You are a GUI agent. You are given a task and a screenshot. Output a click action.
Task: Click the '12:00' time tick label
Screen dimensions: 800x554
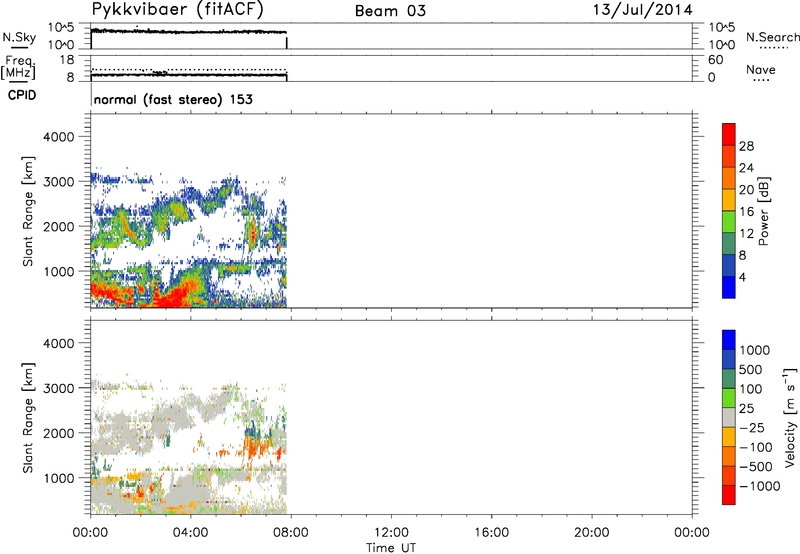(x=391, y=533)
